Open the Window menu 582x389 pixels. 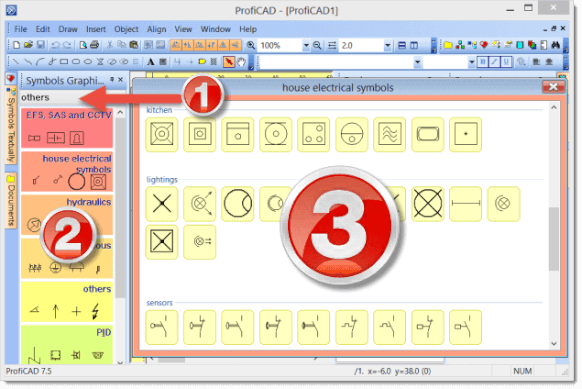(216, 29)
